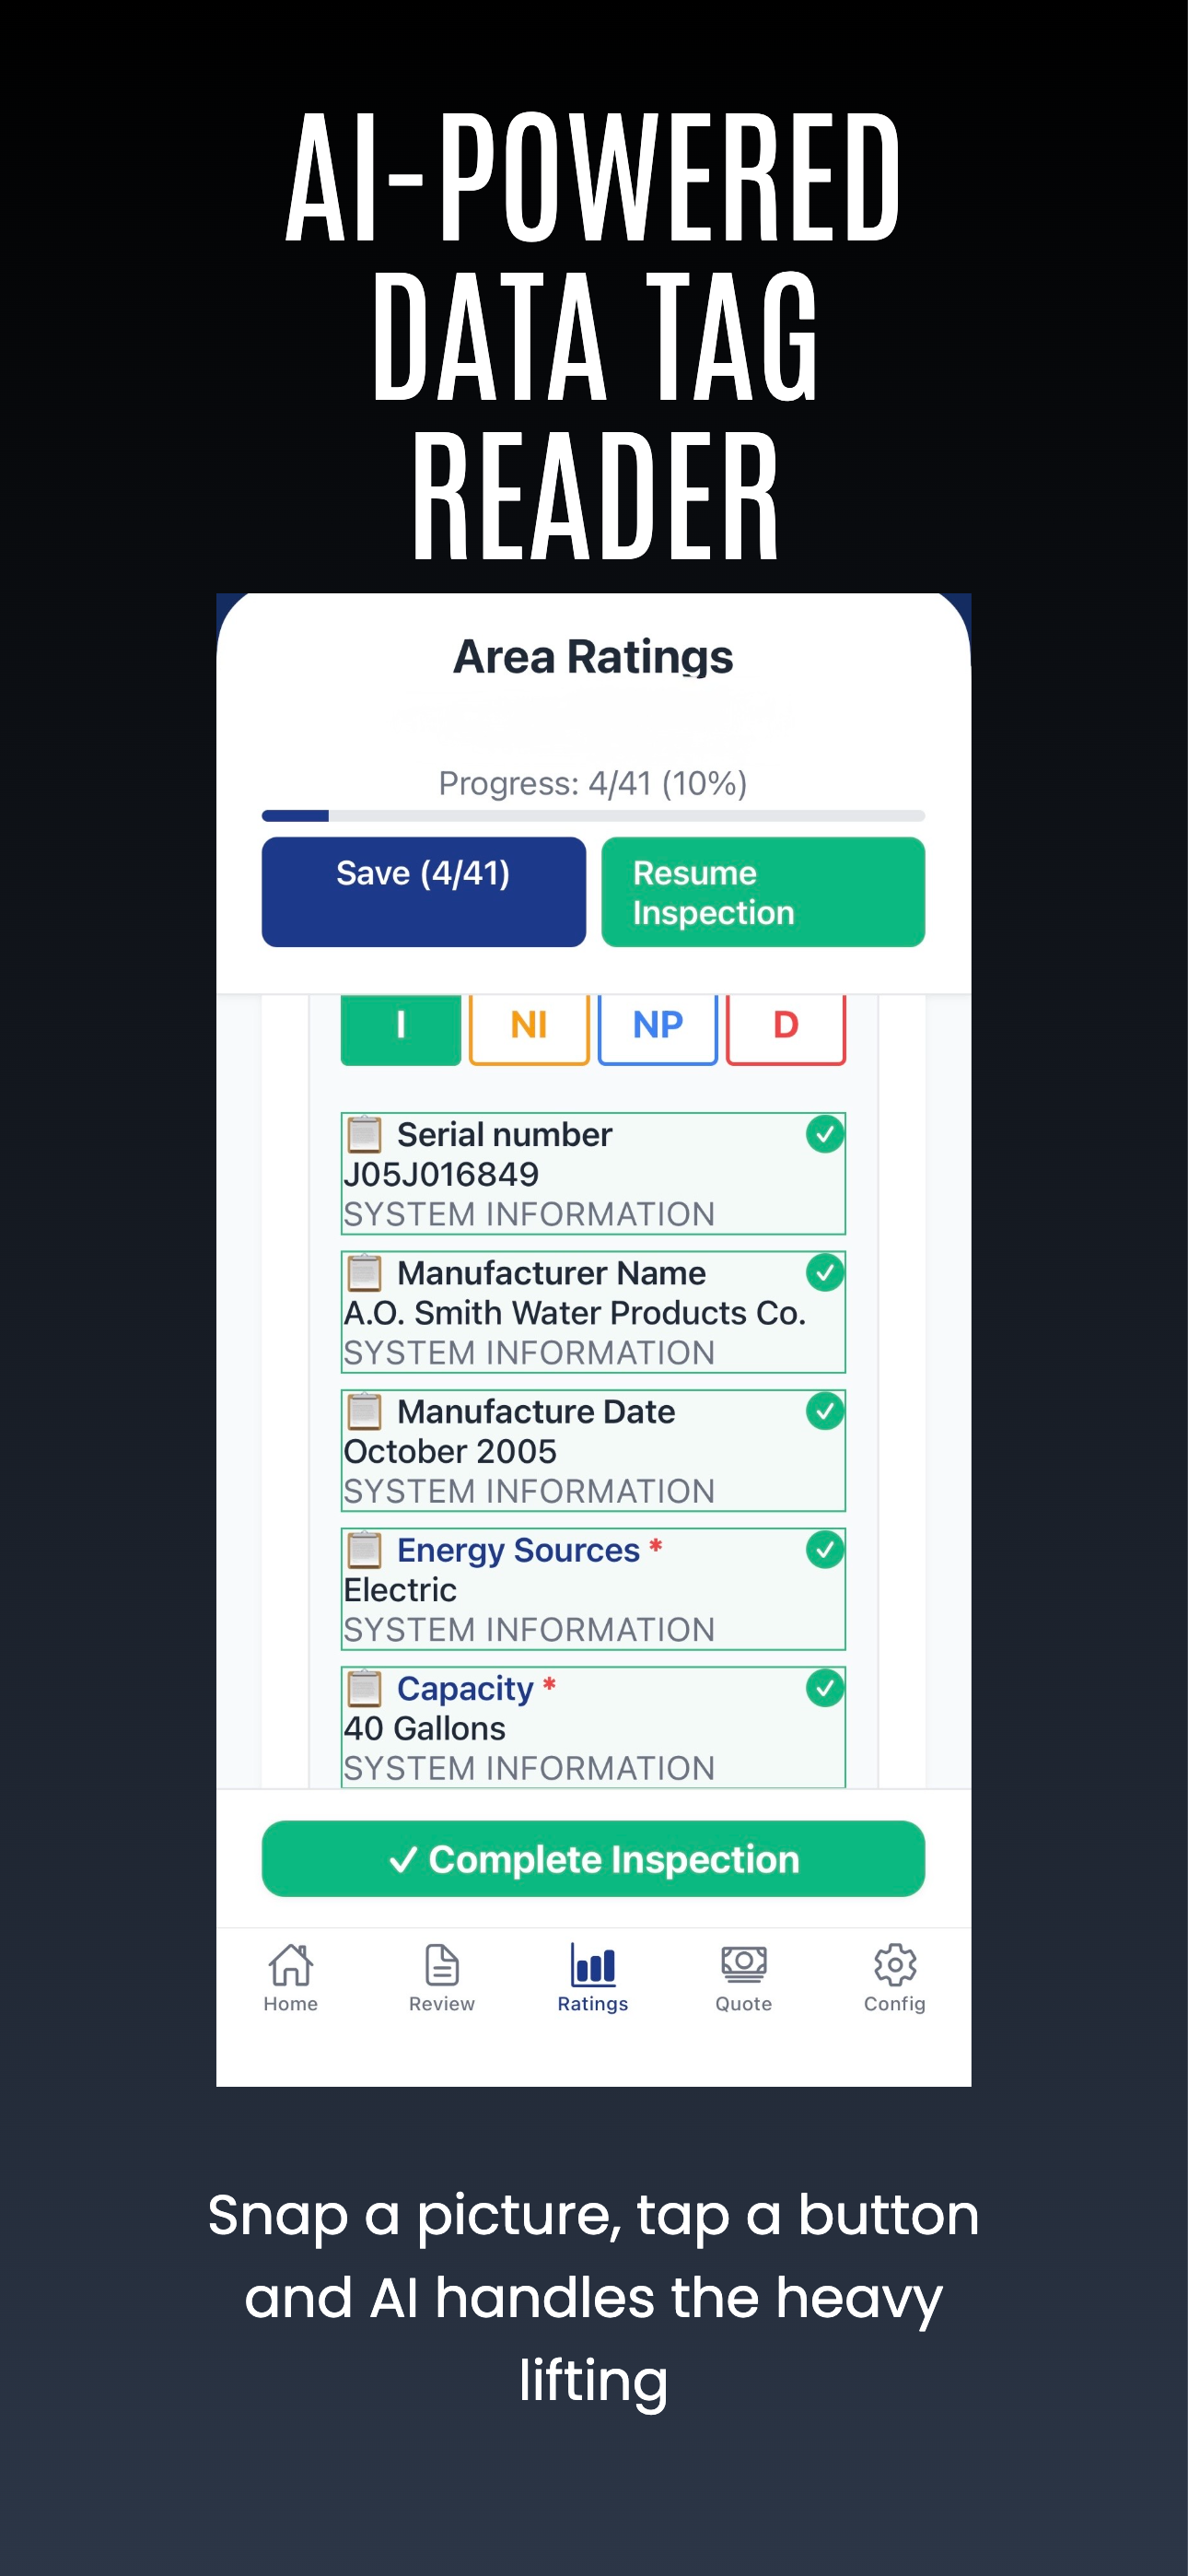Click SYSTEM INFORMATION under Manufacturer Name
This screenshot has width=1188, height=2576.
529,1352
